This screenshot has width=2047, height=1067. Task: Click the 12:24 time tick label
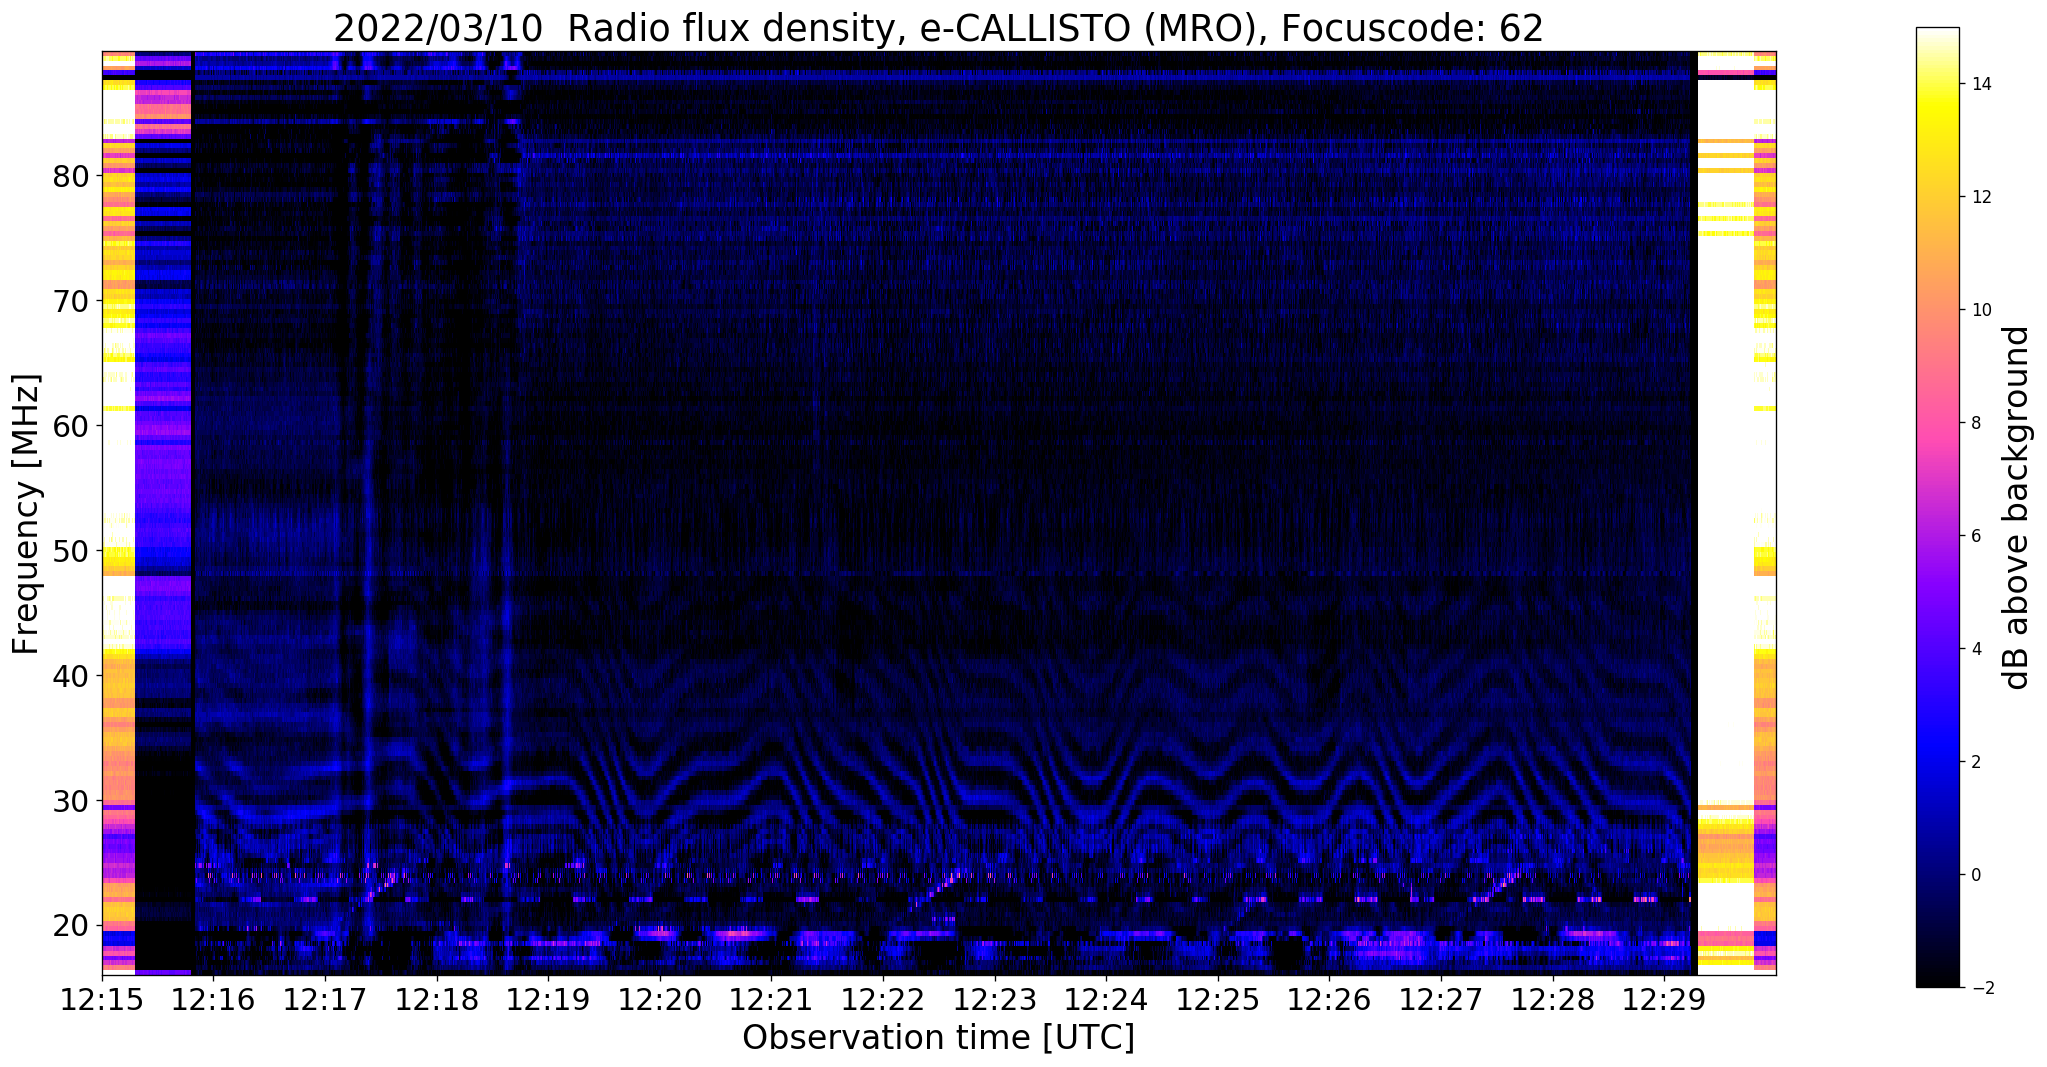tap(1106, 999)
